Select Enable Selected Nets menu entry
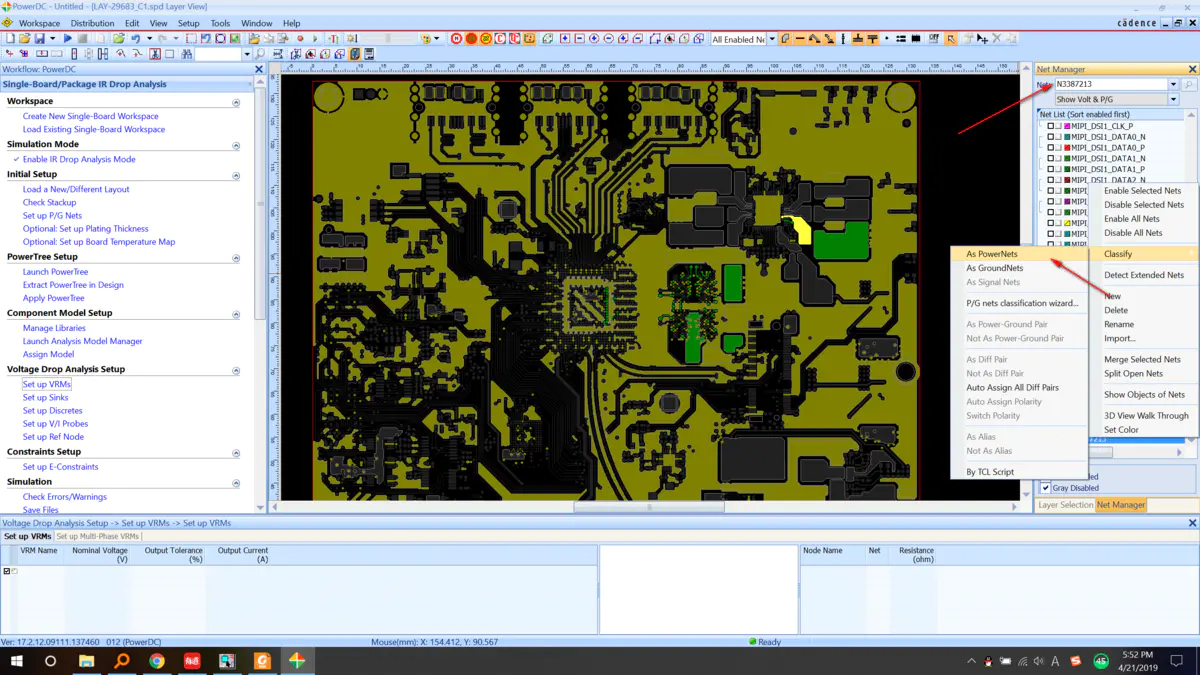This screenshot has width=1200, height=675. pos(1143,190)
